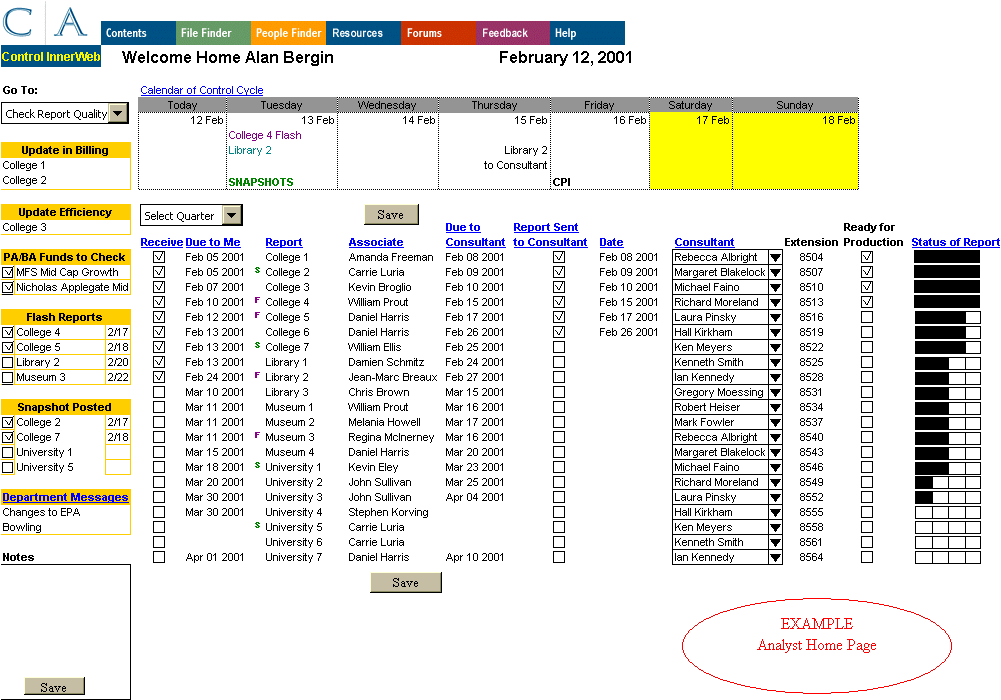
Task: Open the Michael Faino dropdown with extension 8510
Action: (x=775, y=287)
